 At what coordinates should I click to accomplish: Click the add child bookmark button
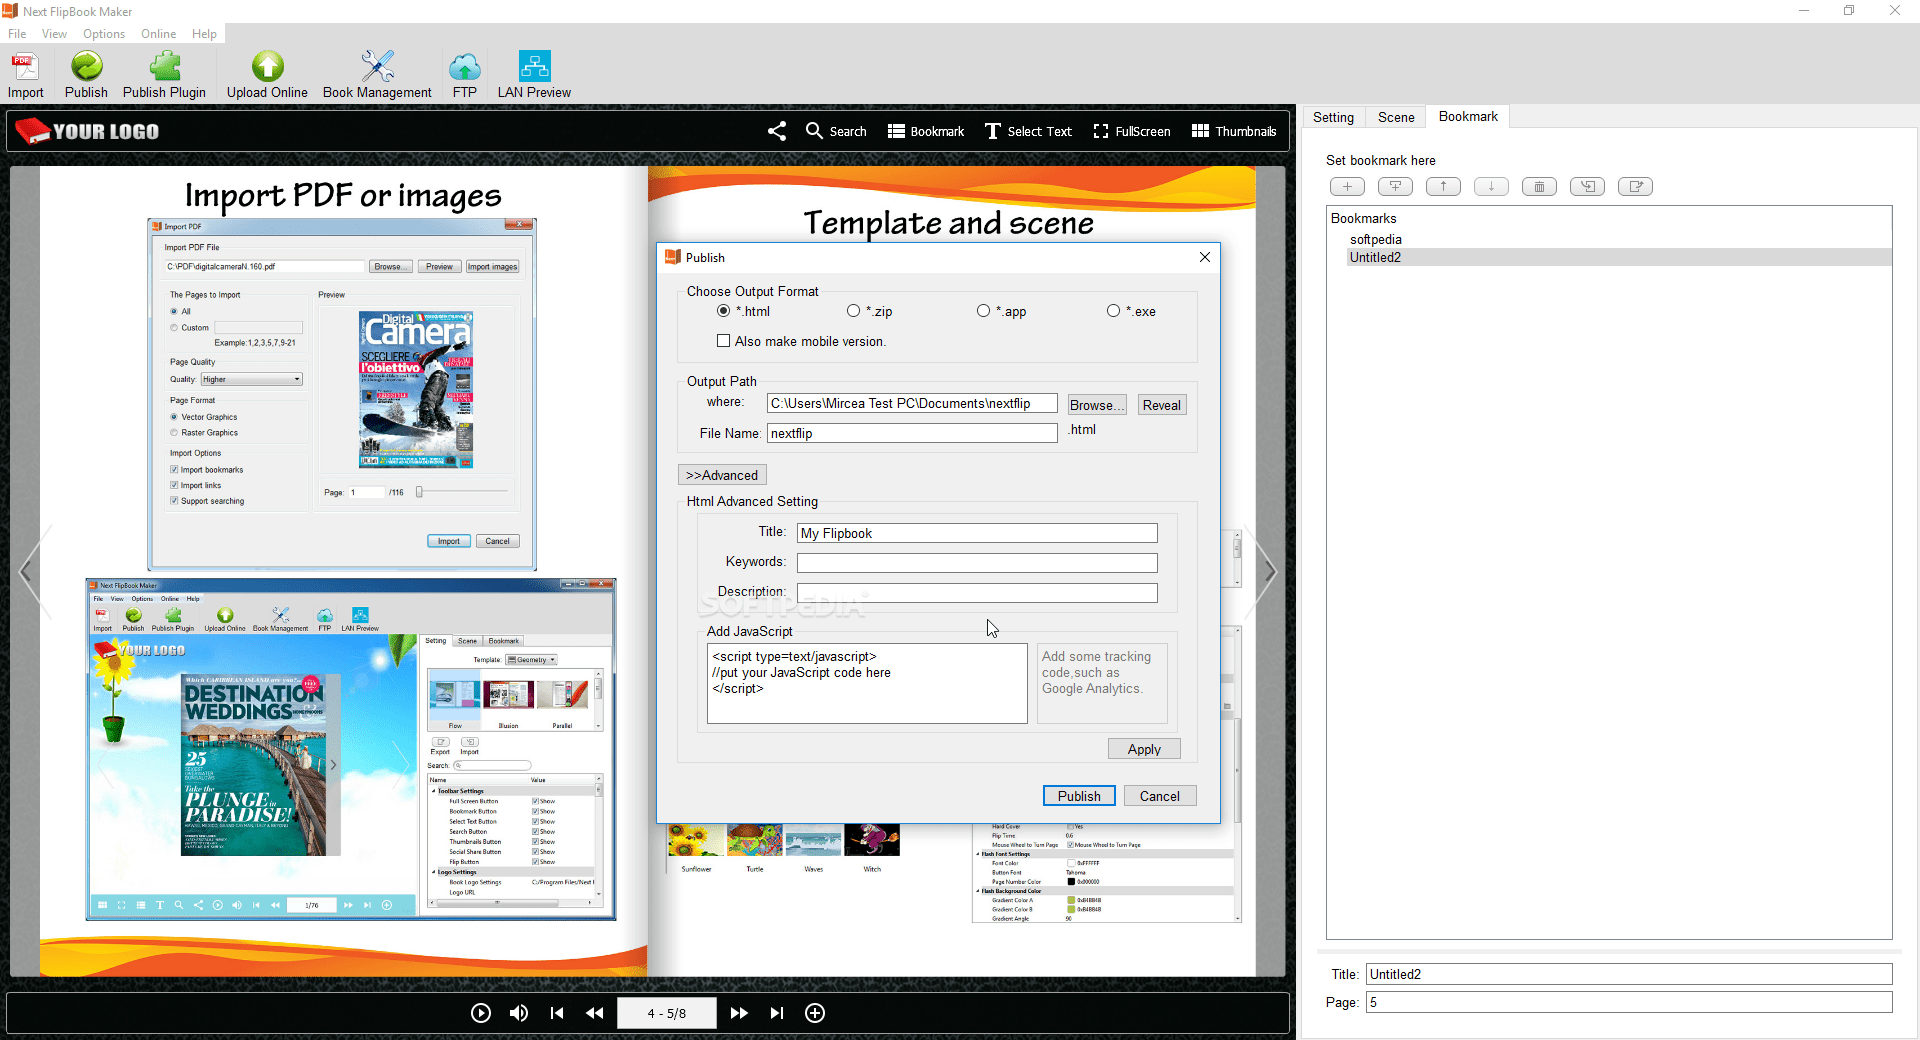[1395, 187]
